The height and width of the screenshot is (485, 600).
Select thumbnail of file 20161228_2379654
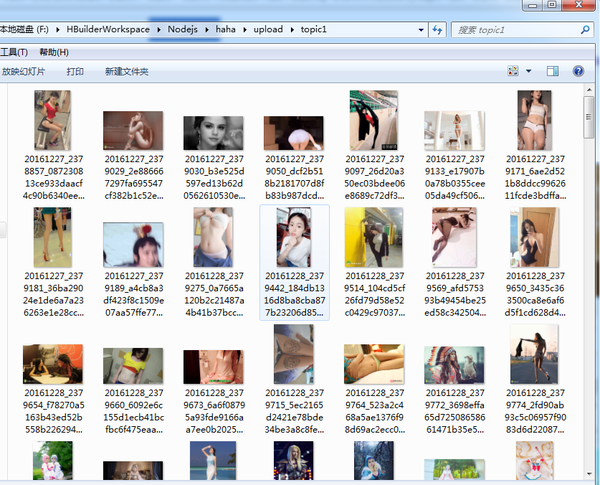point(53,364)
